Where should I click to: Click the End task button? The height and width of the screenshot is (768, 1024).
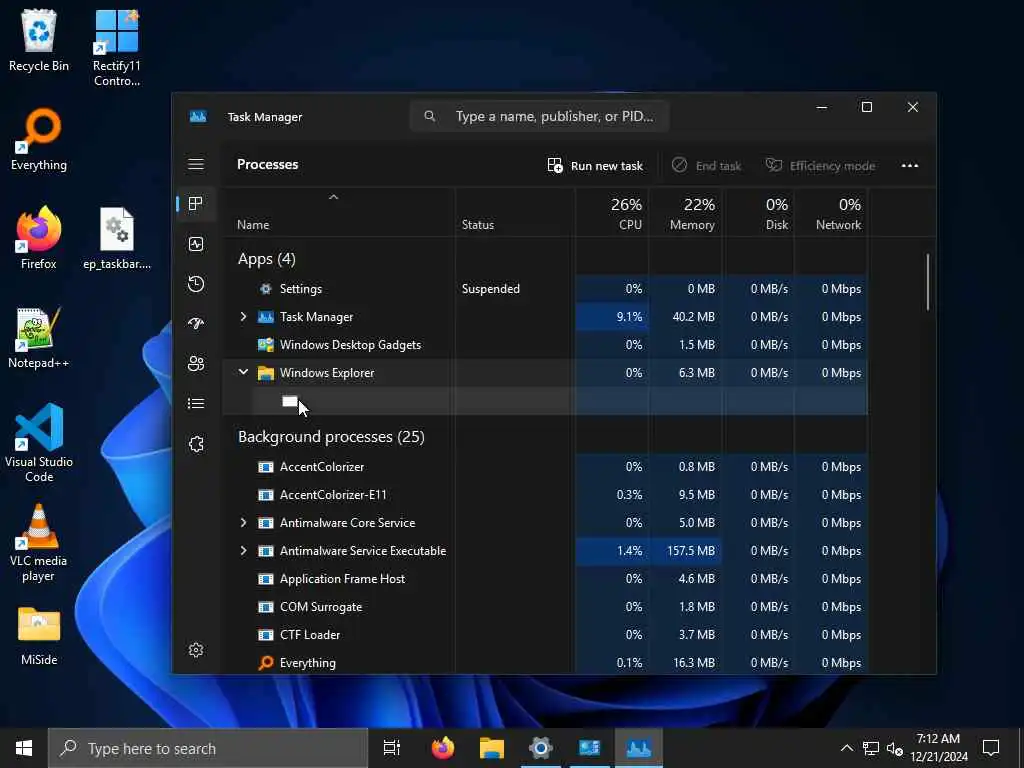(706, 165)
